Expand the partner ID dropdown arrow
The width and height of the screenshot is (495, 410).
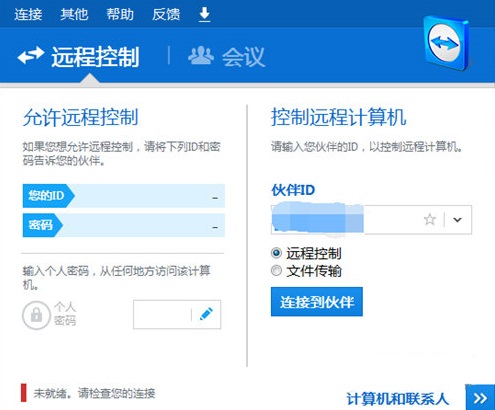click(457, 220)
